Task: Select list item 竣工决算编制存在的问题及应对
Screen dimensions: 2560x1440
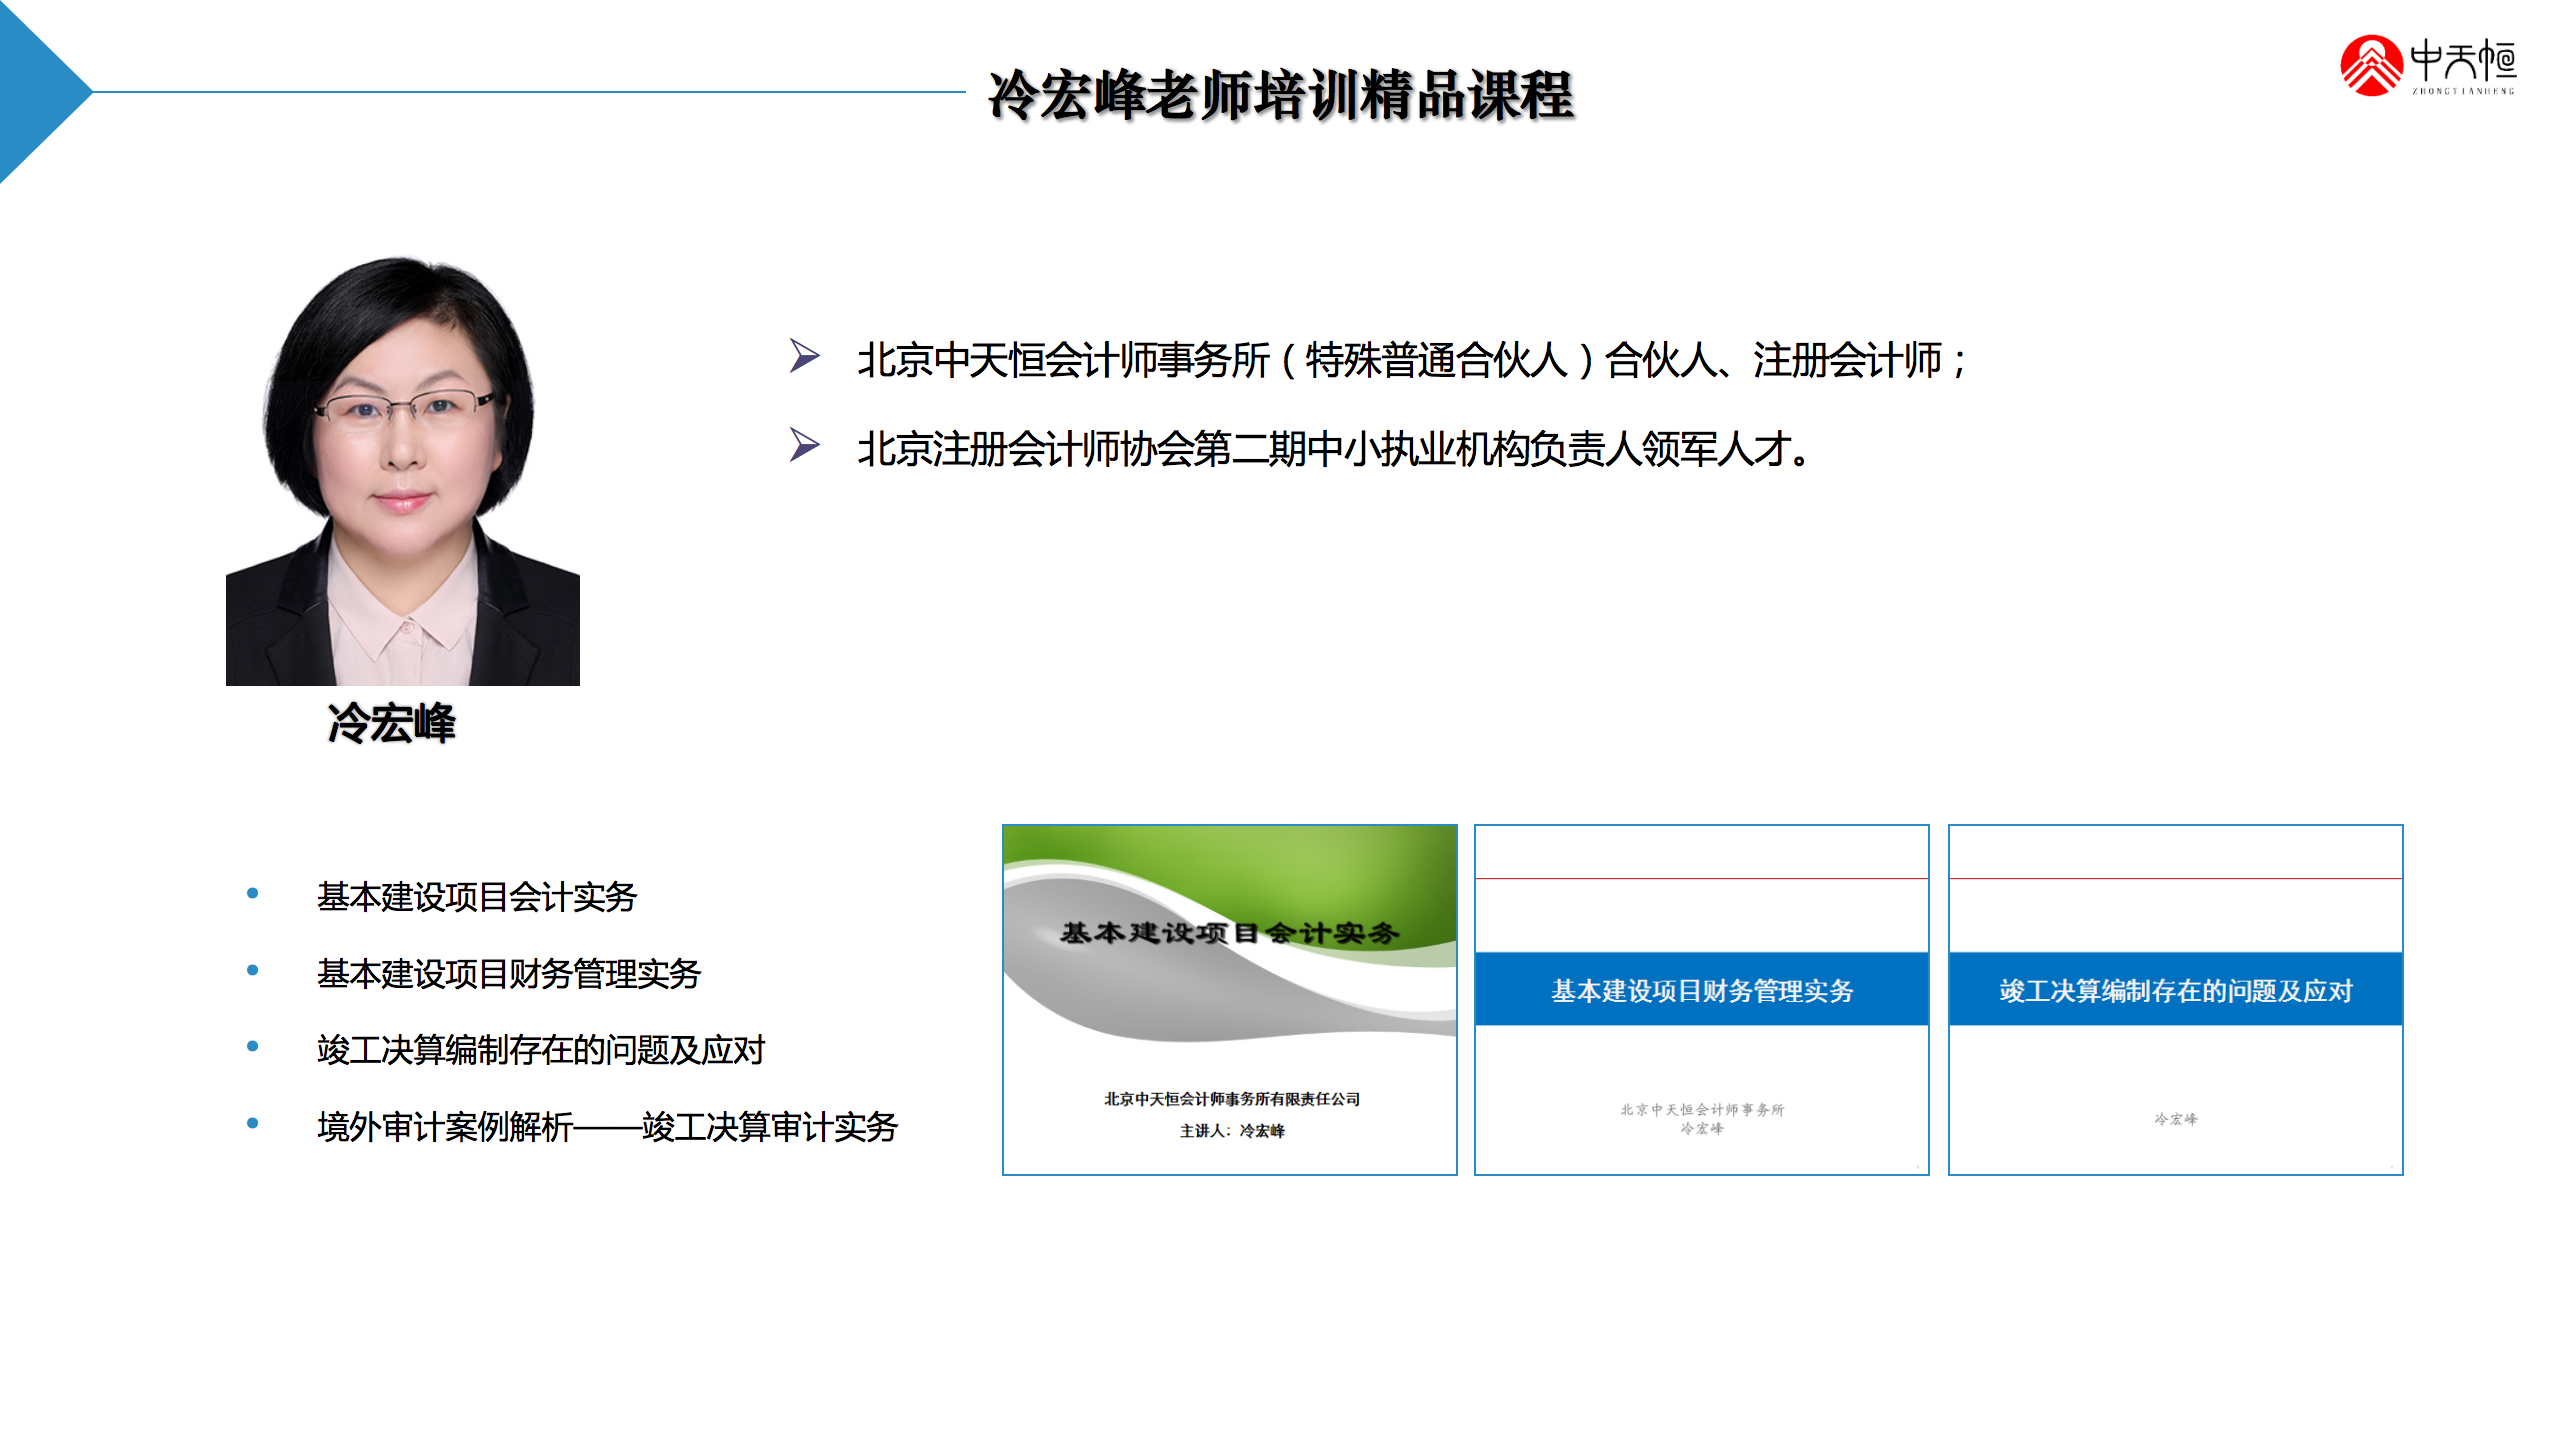Action: (x=540, y=1050)
